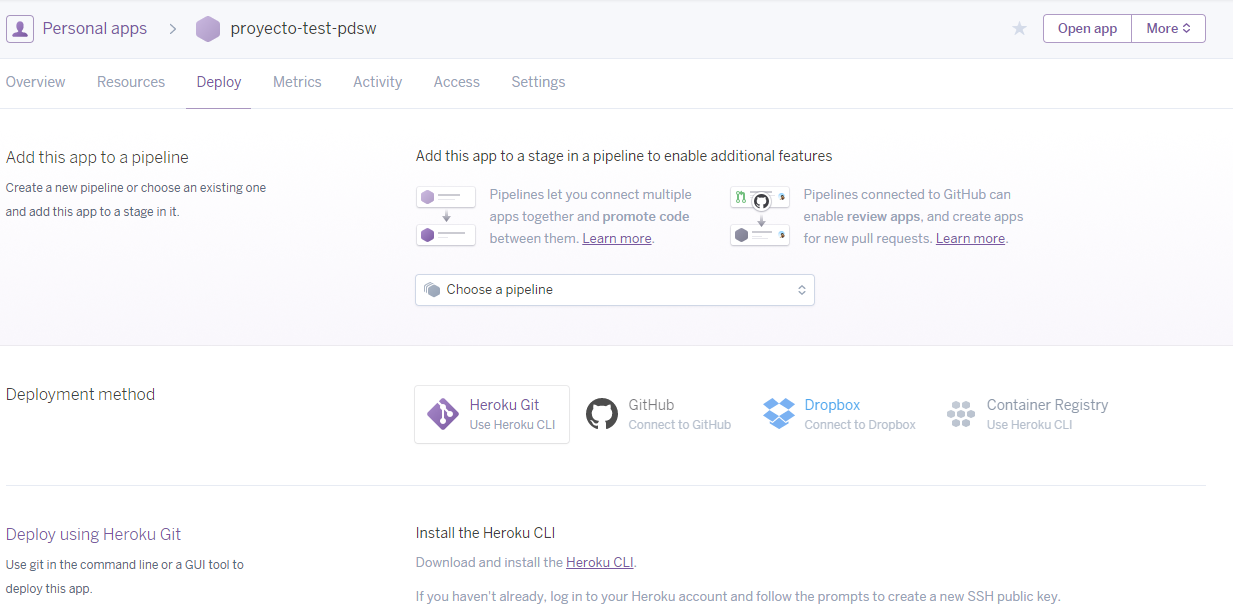Switch to the Resources tab
Screen dimensions: 1233x612
coord(131,82)
